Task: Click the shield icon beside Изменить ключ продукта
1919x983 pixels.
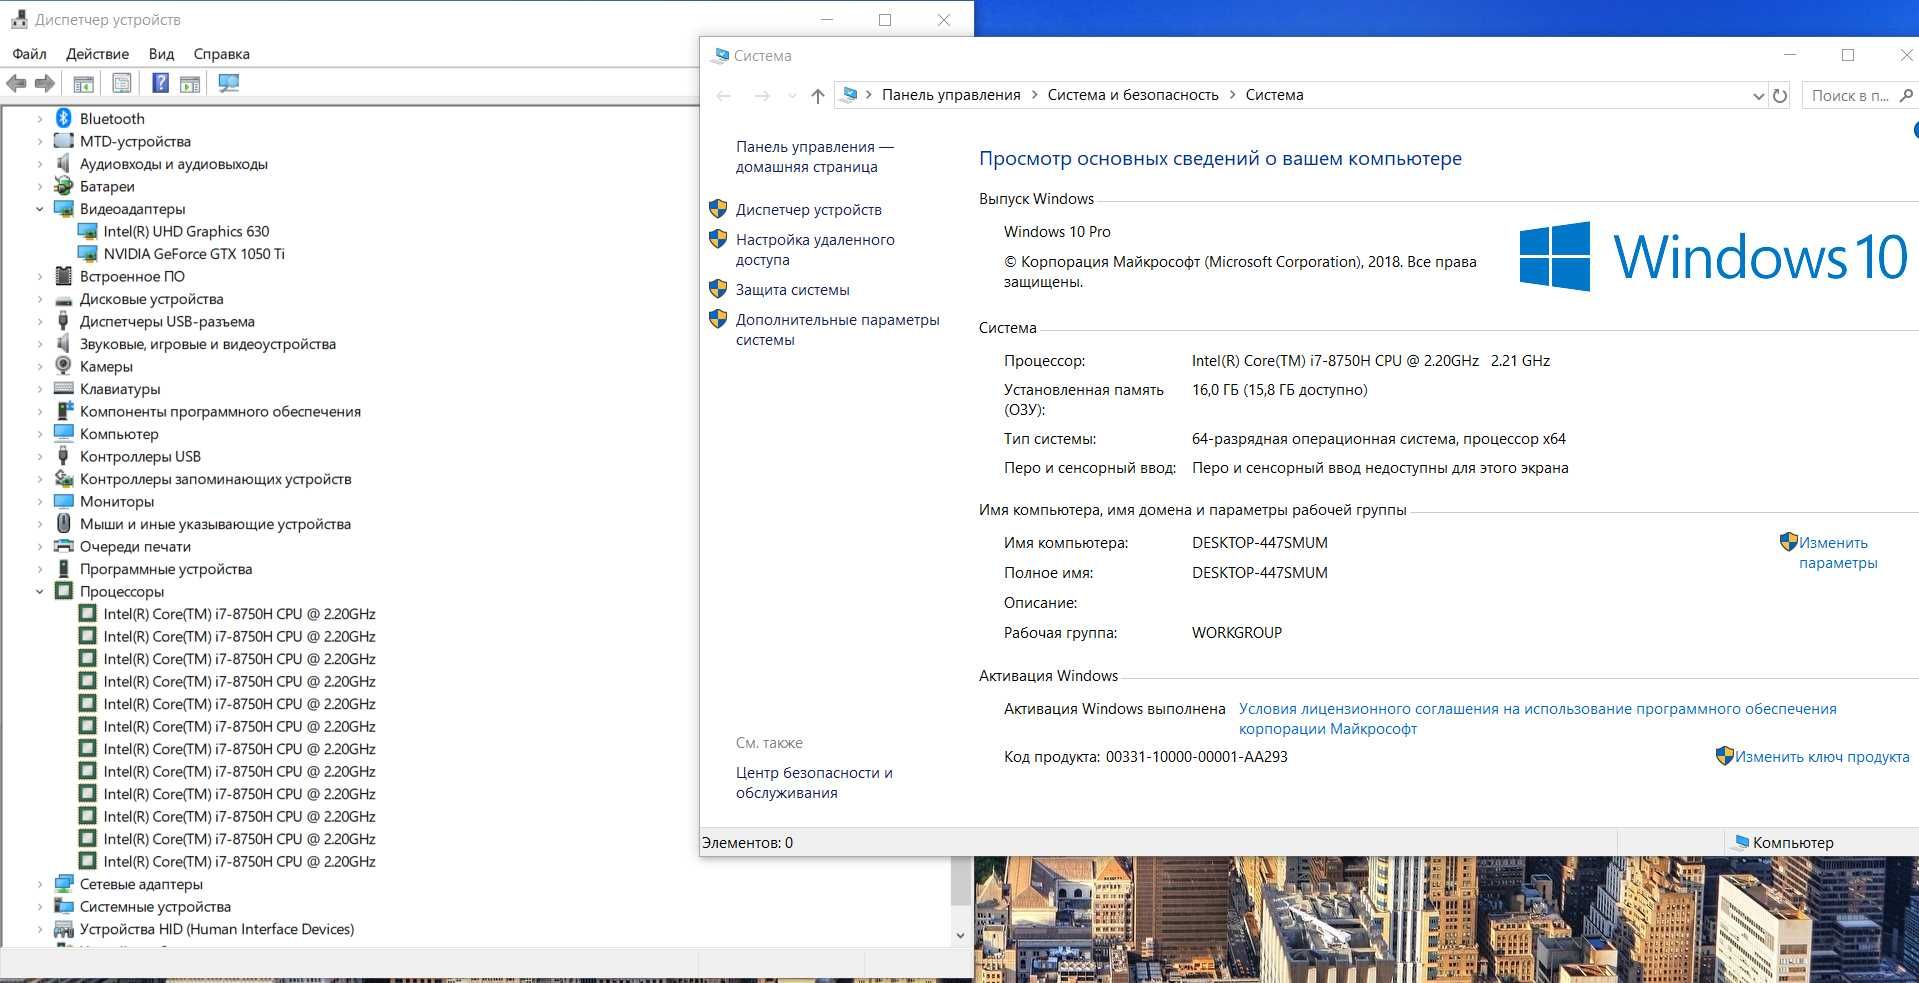Action: click(1724, 756)
